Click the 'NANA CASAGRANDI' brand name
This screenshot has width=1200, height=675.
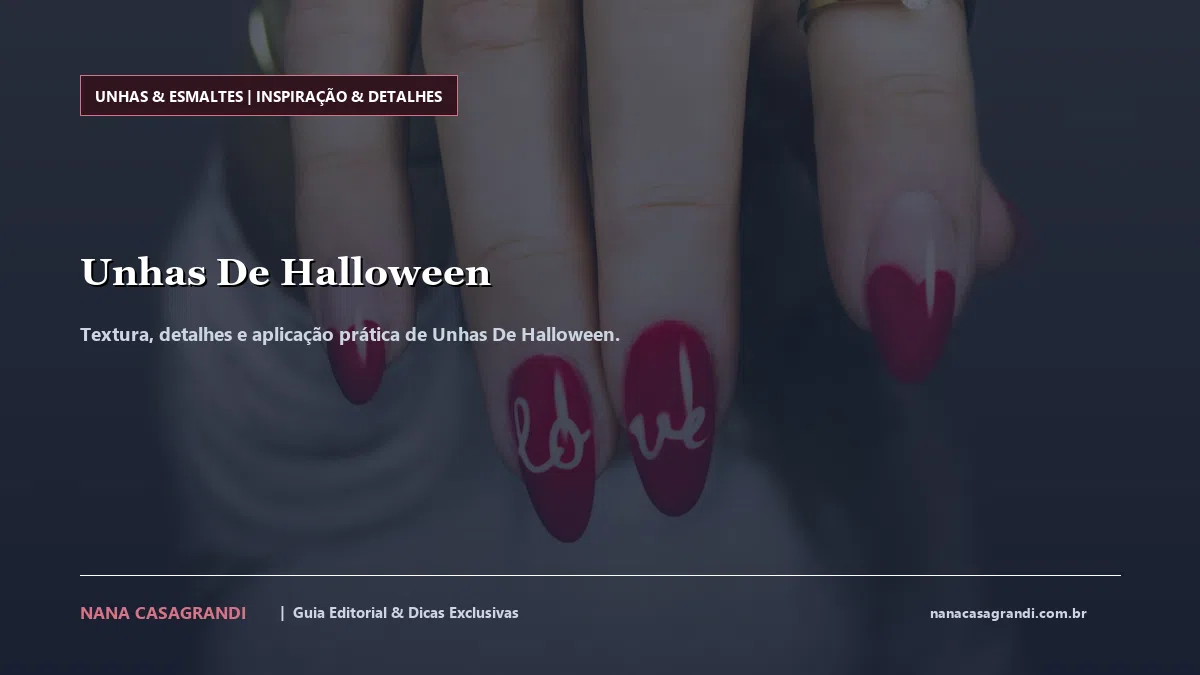(163, 613)
